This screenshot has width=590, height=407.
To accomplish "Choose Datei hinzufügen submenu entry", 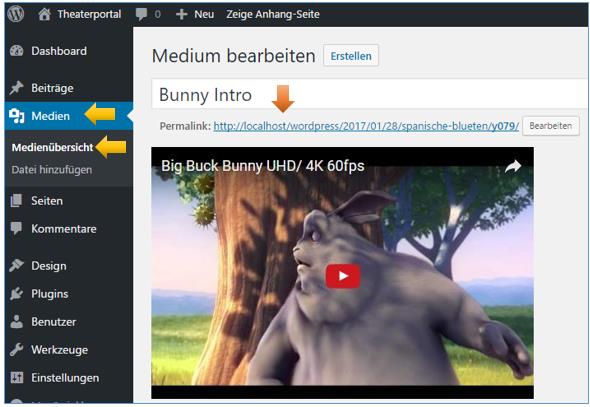I will coord(52,170).
